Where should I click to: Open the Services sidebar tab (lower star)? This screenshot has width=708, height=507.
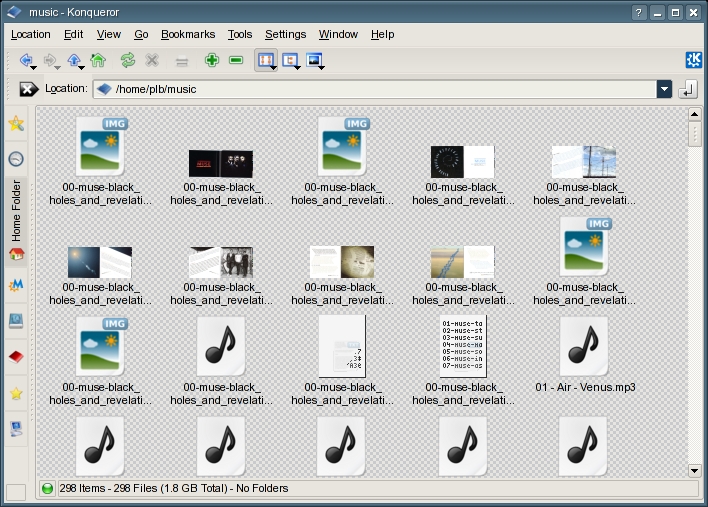[x=16, y=393]
